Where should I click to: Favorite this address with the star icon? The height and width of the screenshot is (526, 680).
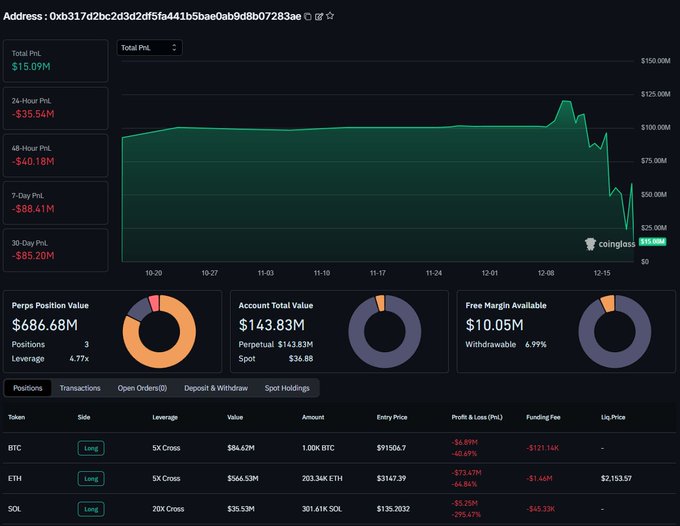(x=331, y=16)
